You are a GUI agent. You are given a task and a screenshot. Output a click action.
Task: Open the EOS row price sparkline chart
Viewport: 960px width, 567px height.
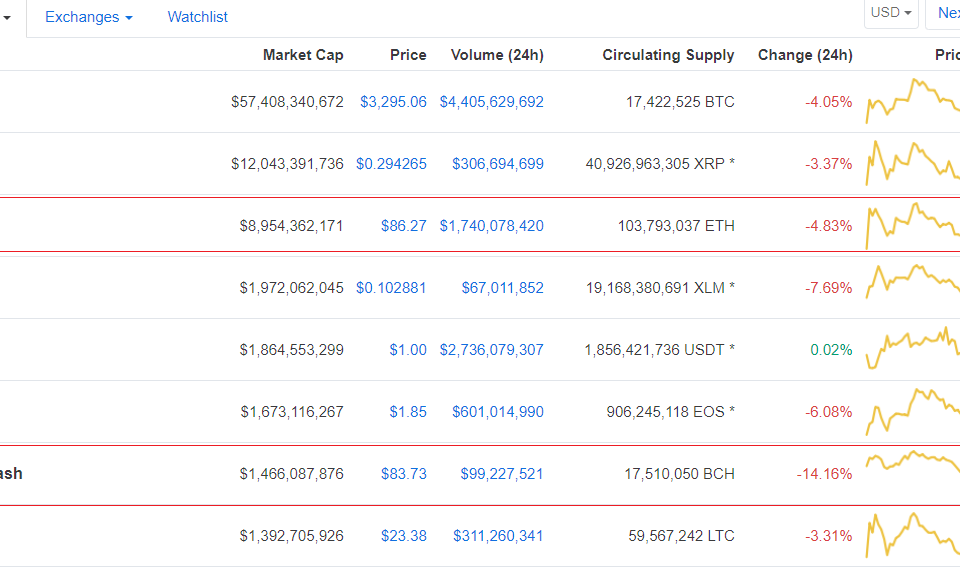coord(913,411)
